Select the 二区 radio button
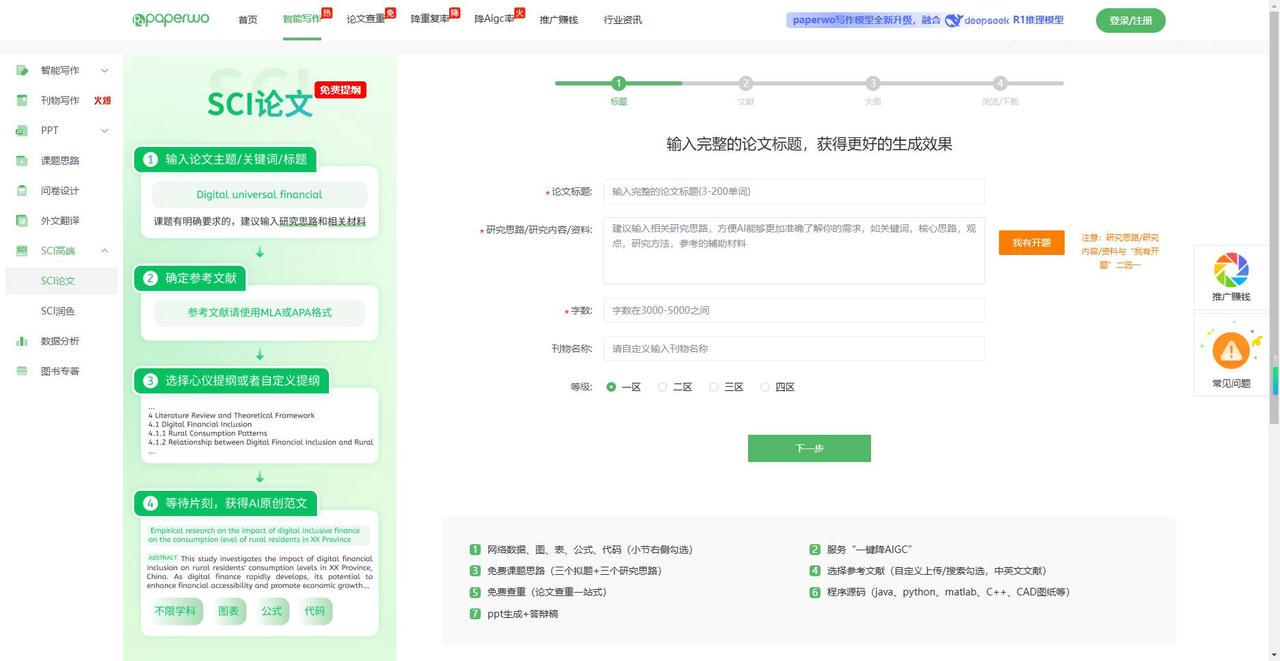 [x=662, y=387]
